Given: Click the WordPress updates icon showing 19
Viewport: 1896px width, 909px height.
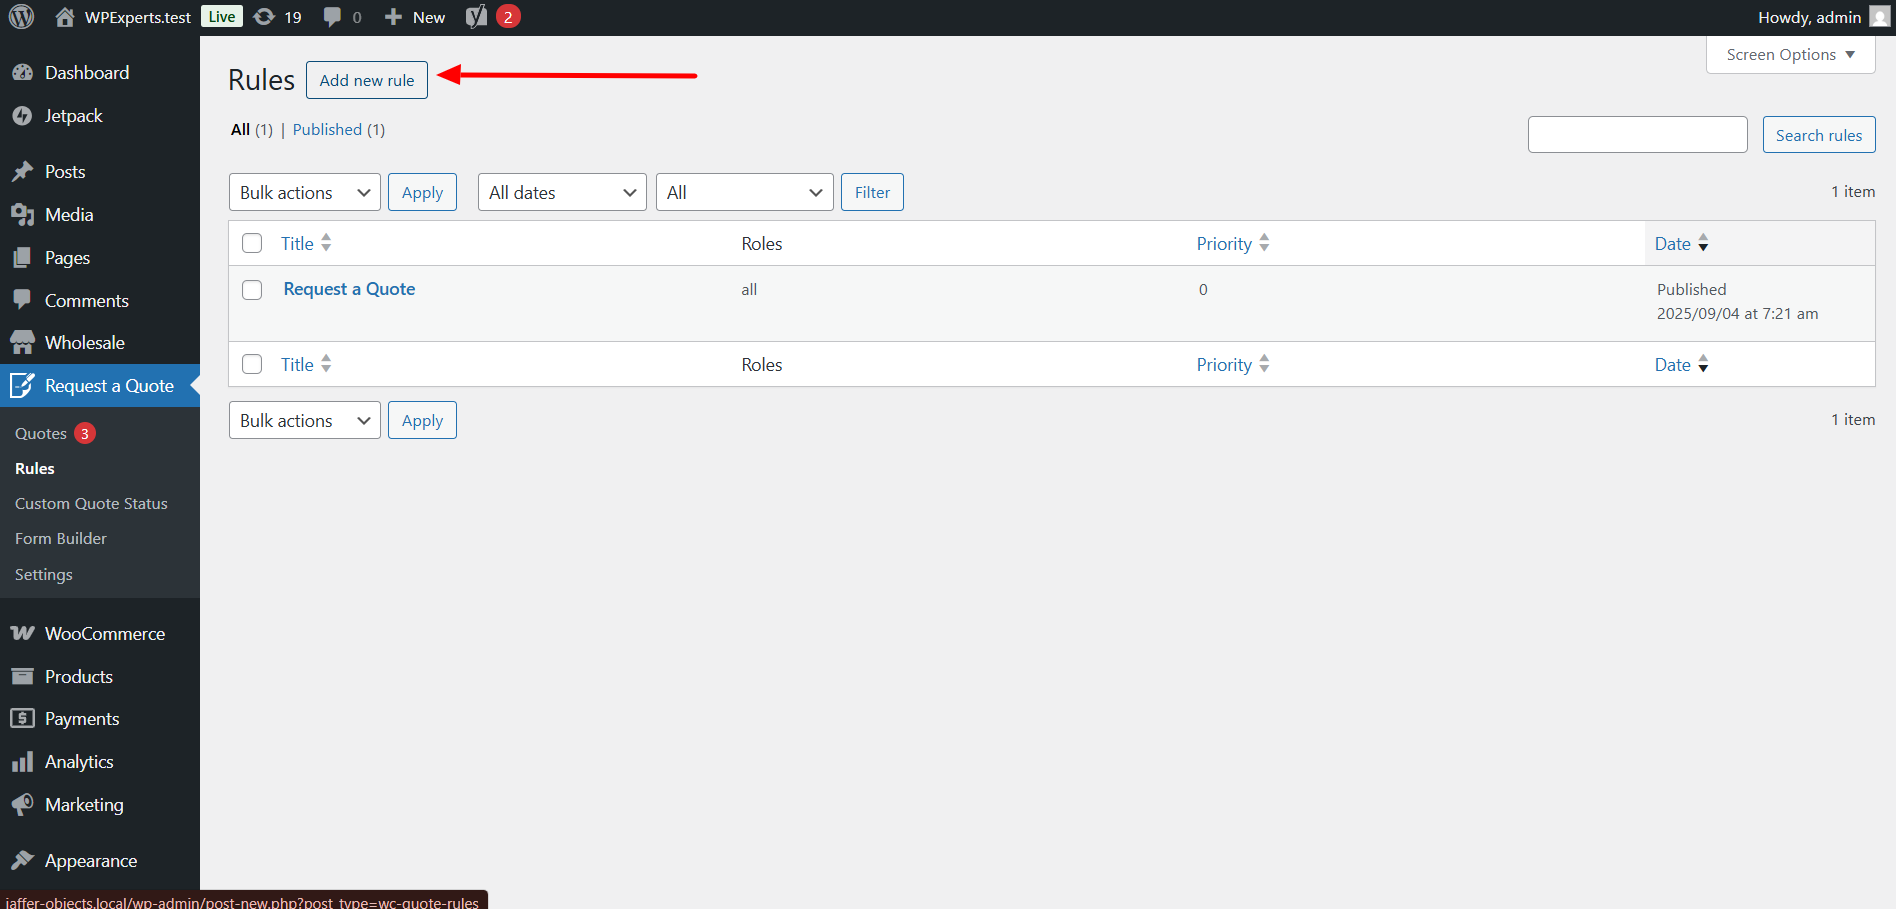Looking at the screenshot, I should [x=264, y=16].
